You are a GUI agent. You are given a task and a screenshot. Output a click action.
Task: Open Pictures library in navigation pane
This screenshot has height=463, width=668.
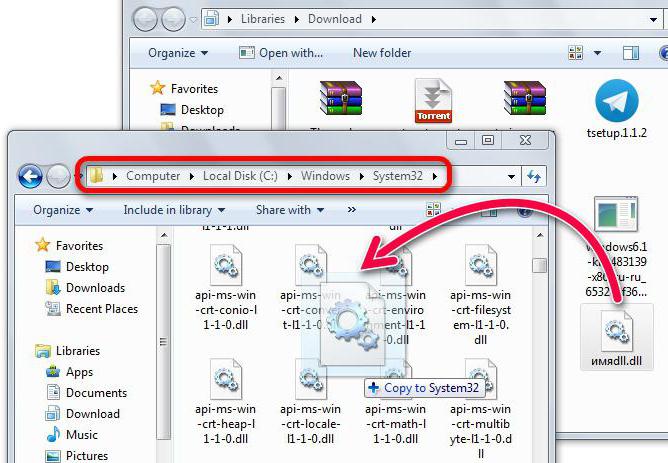tap(77, 455)
